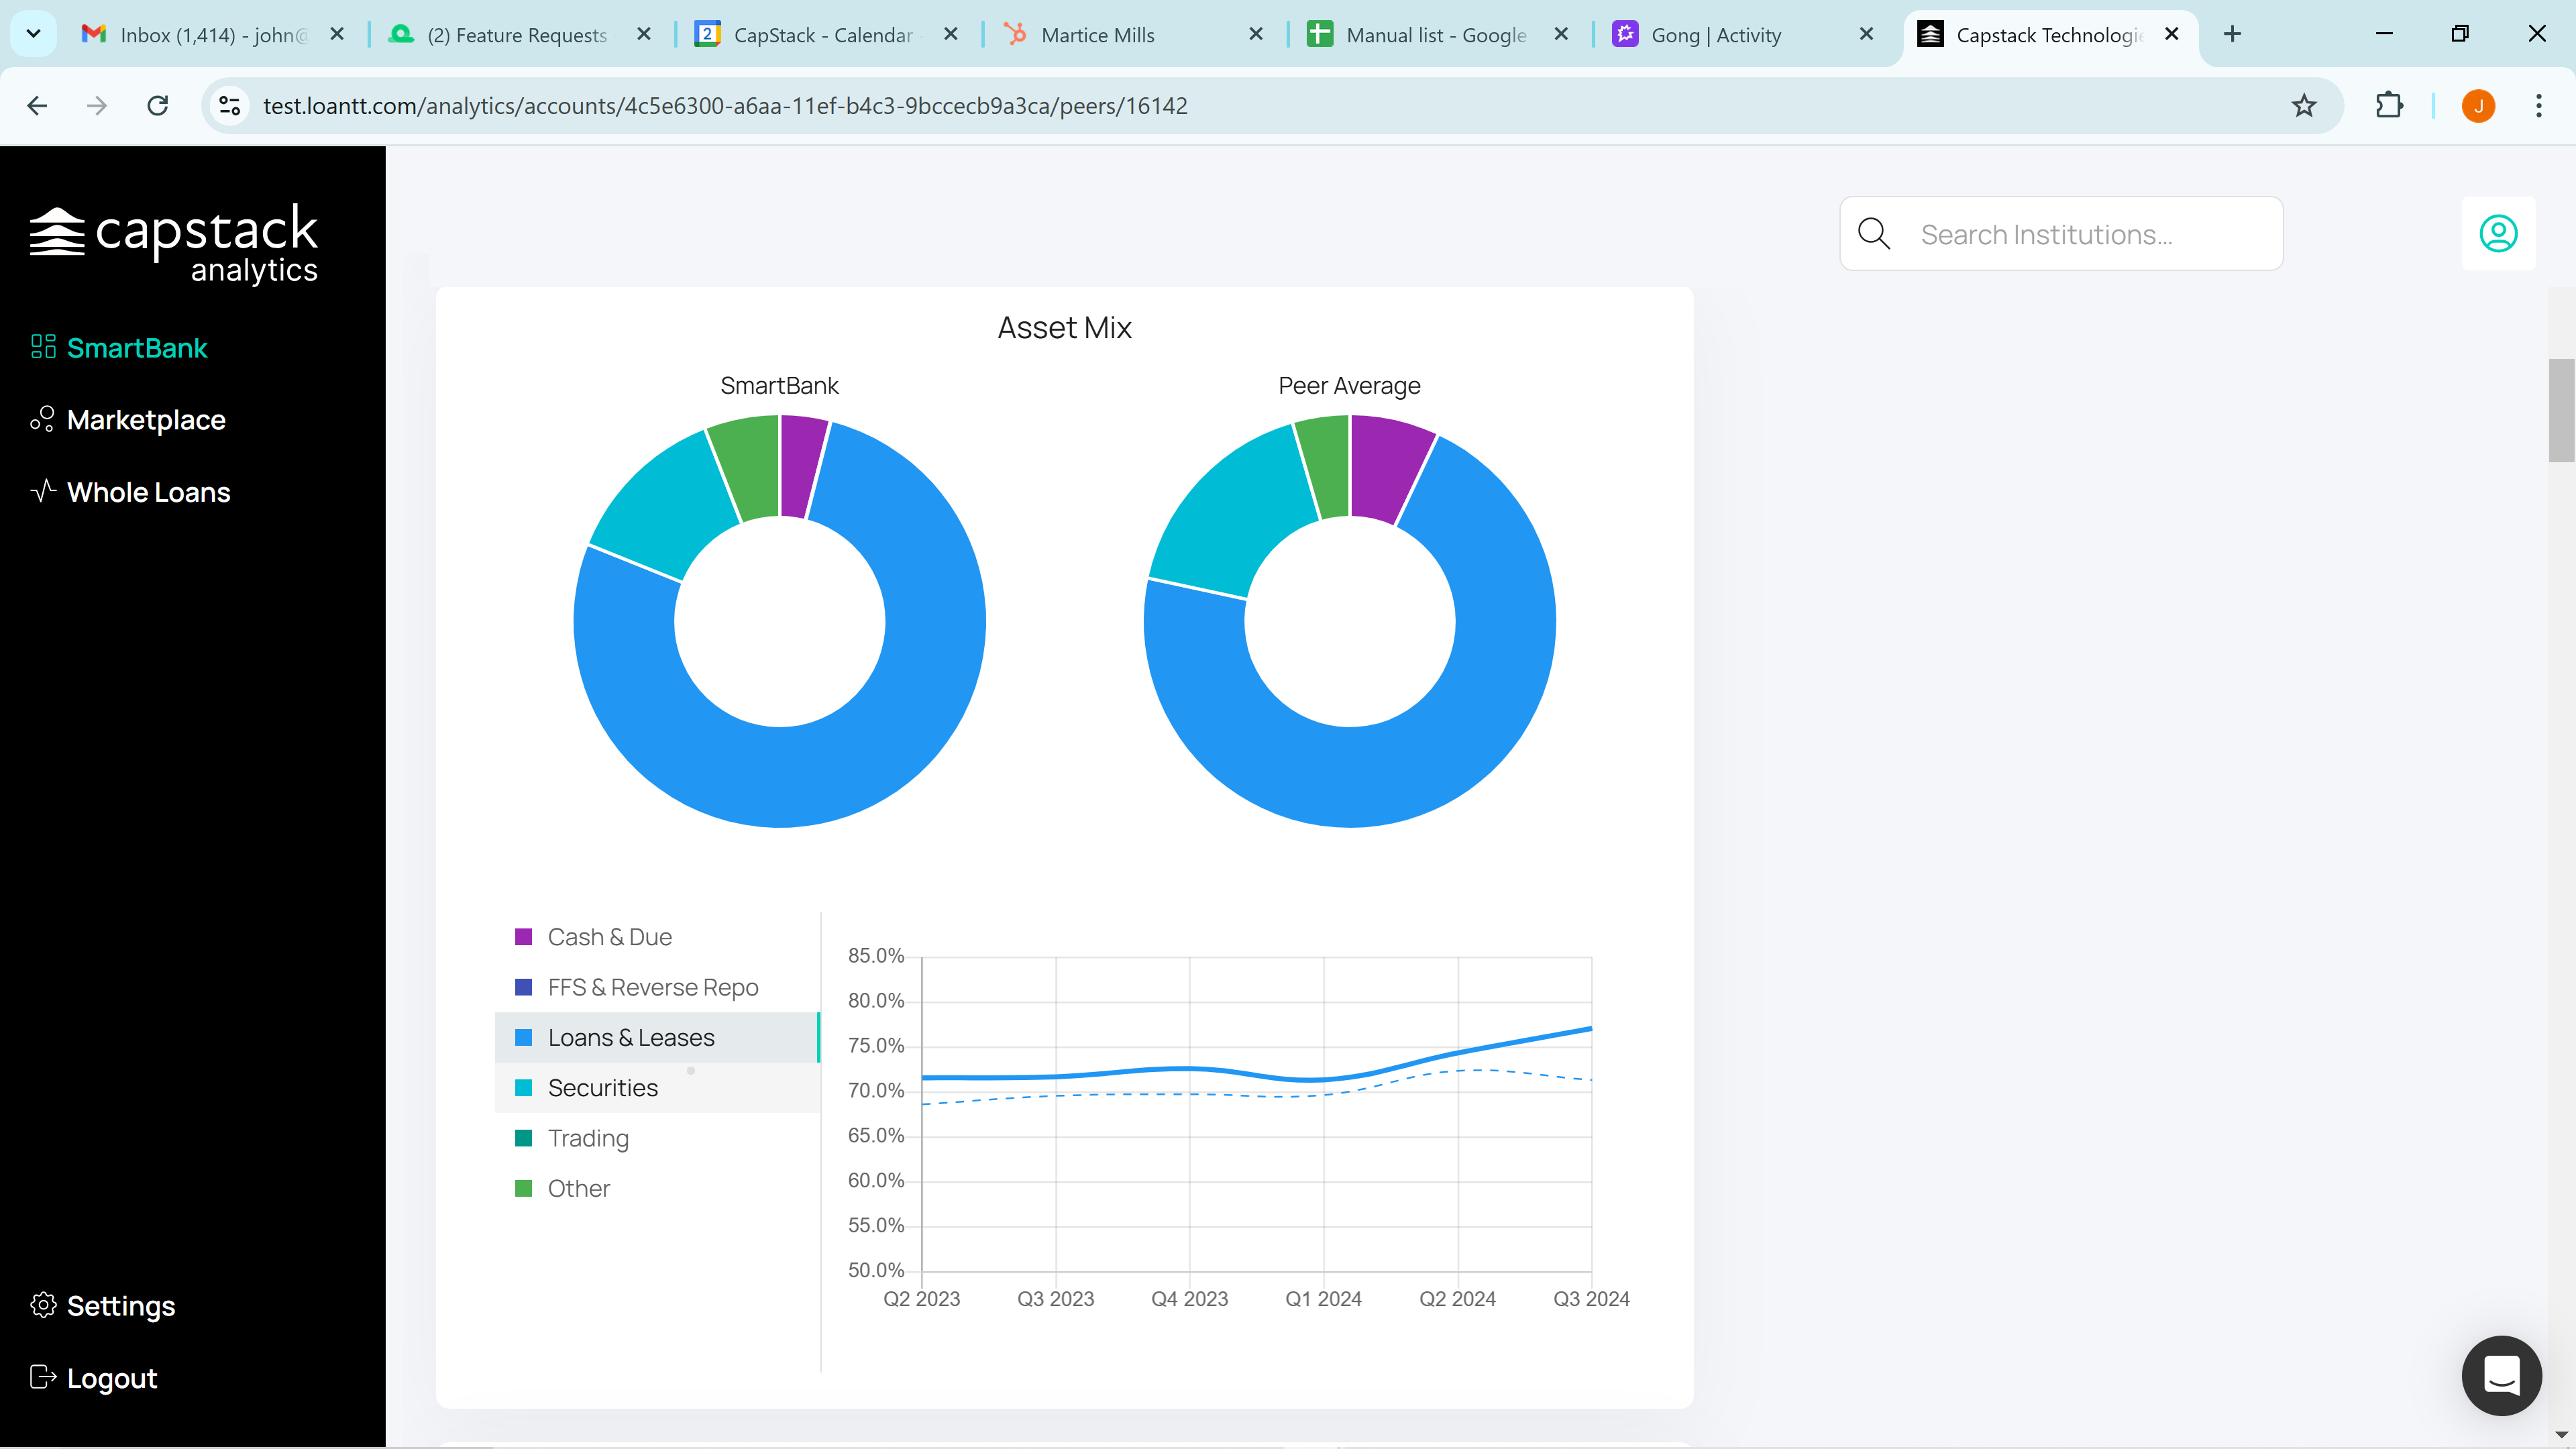Reload the current page

[158, 106]
